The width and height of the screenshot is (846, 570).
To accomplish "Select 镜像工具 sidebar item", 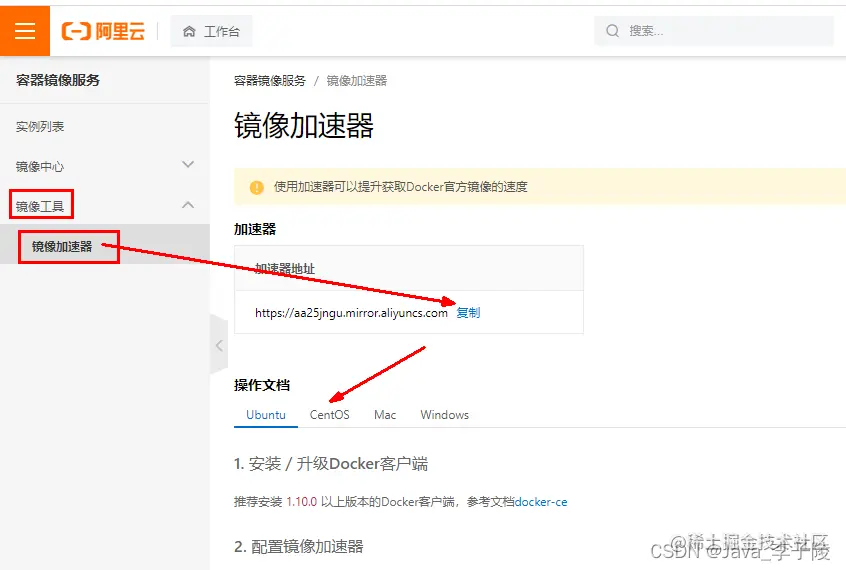I will coord(40,206).
